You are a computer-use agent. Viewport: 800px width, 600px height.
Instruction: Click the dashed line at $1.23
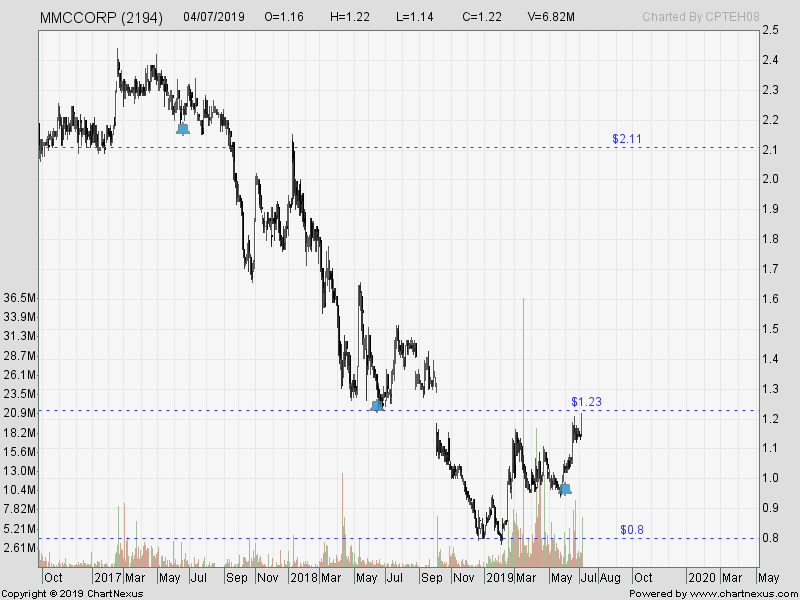(250, 410)
